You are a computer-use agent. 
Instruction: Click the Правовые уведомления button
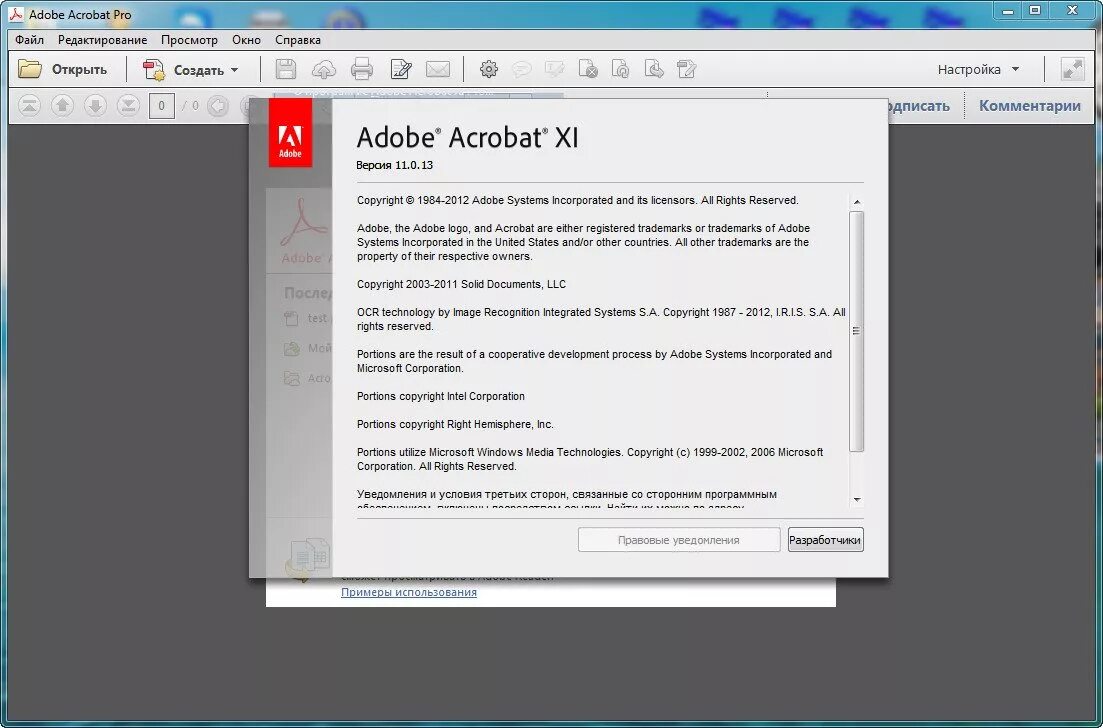tap(679, 540)
